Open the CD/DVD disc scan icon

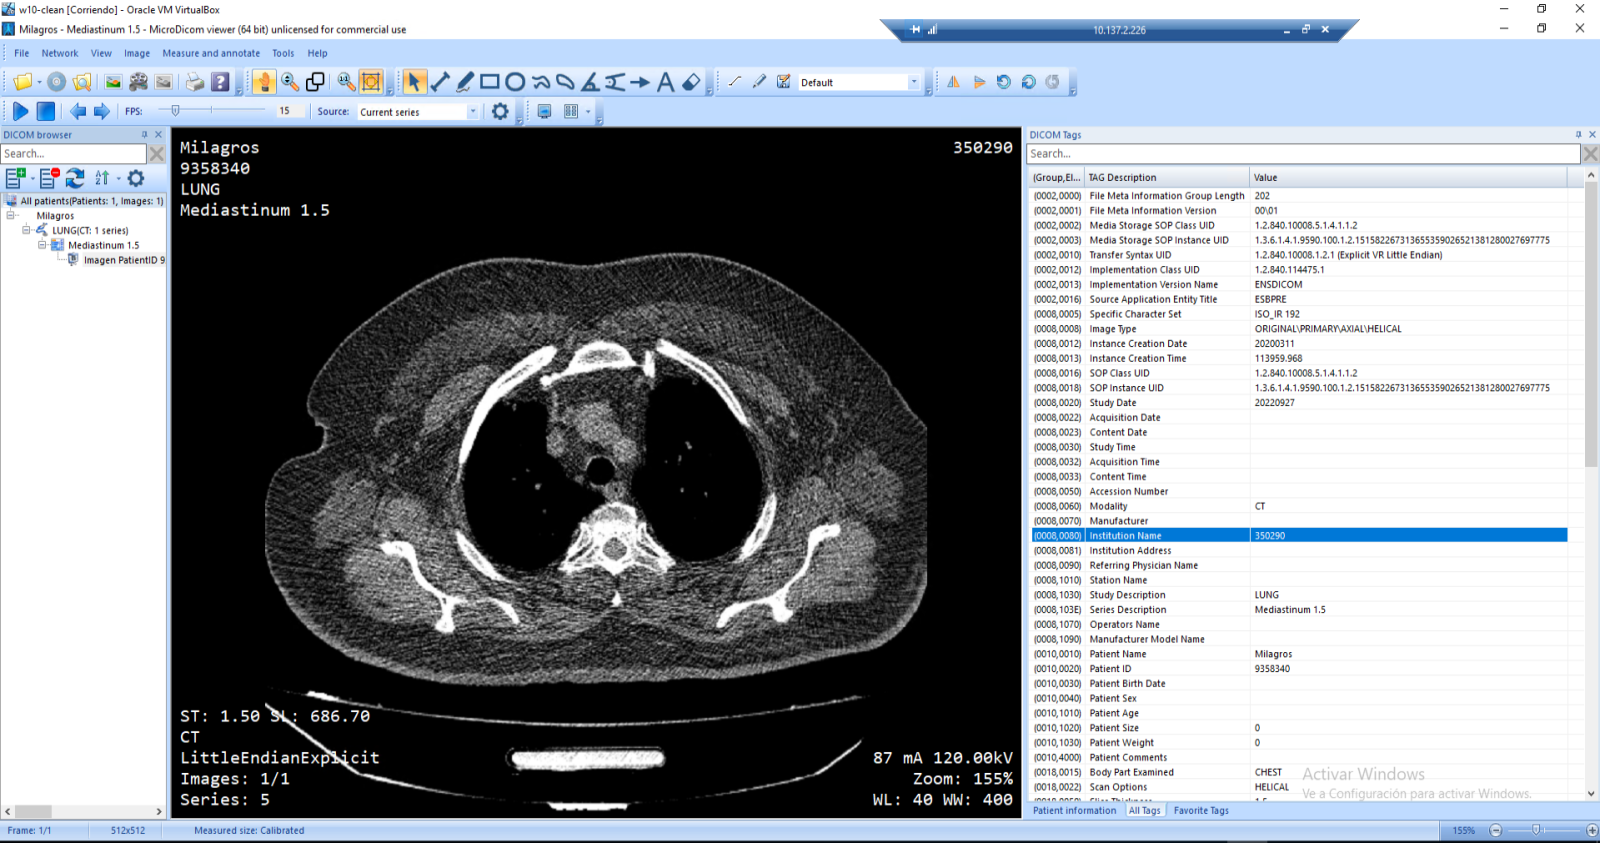(57, 82)
